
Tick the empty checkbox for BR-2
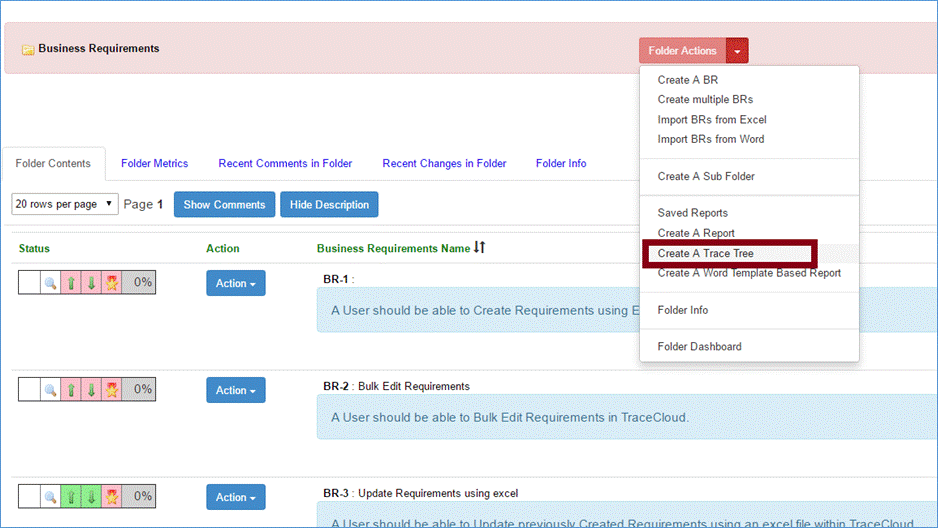coord(29,390)
